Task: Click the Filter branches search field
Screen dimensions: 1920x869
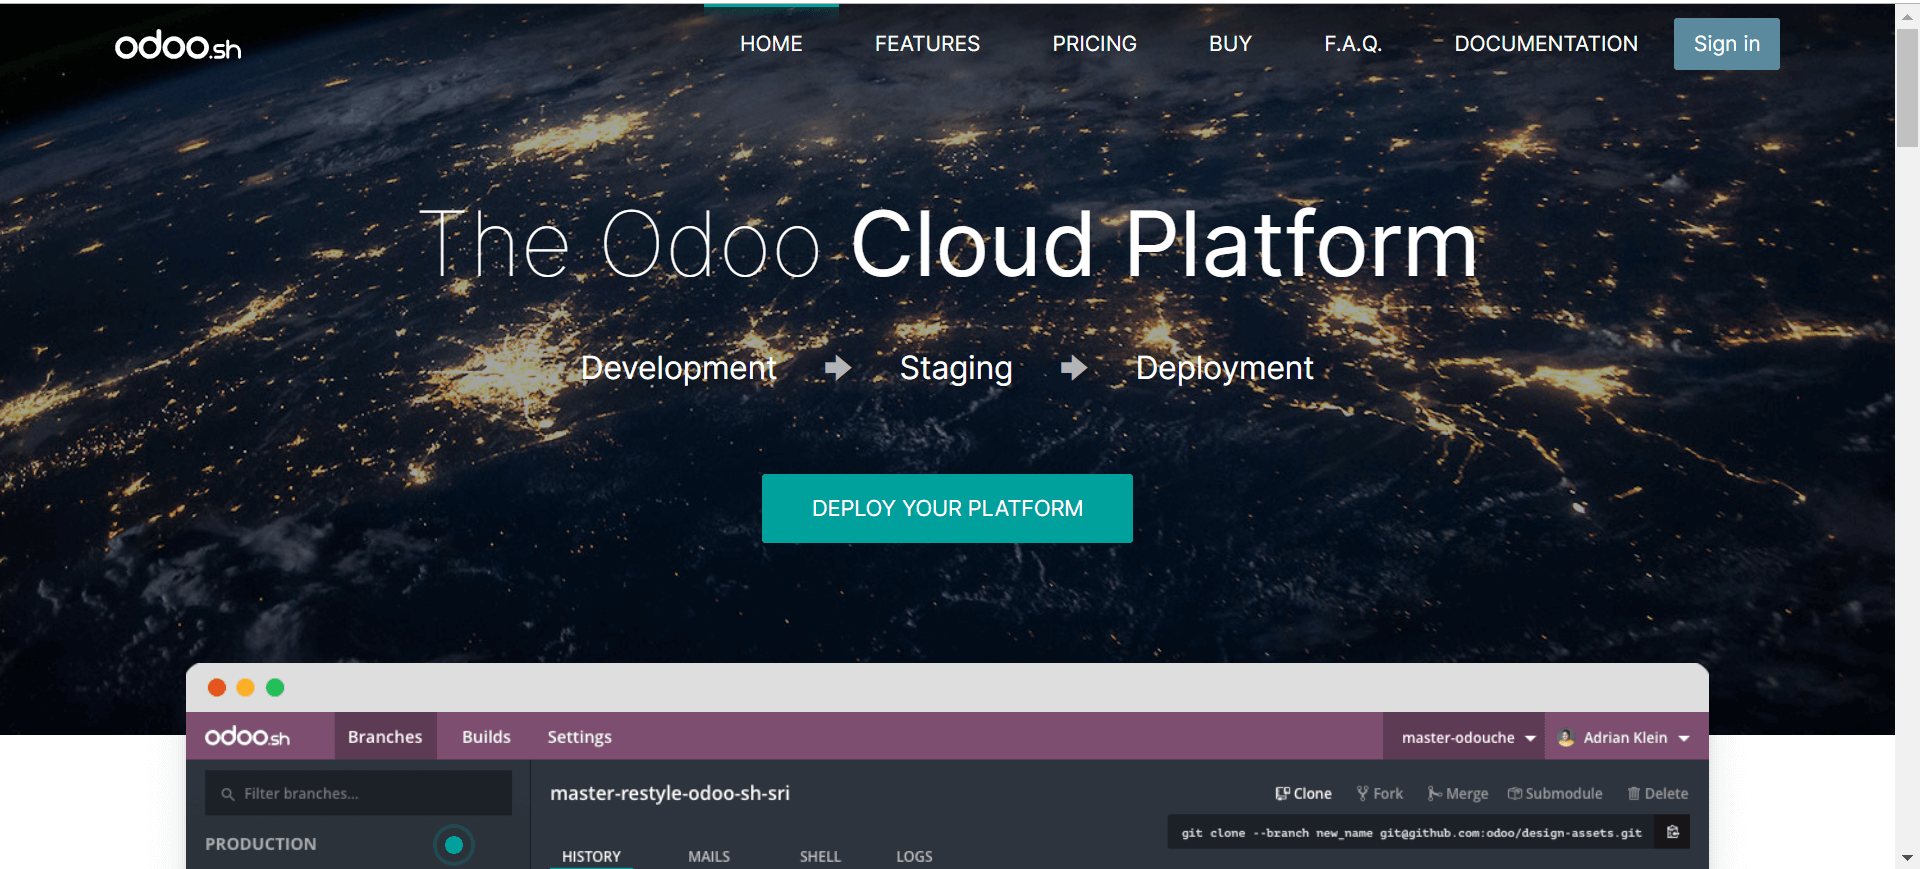Action: click(x=358, y=793)
